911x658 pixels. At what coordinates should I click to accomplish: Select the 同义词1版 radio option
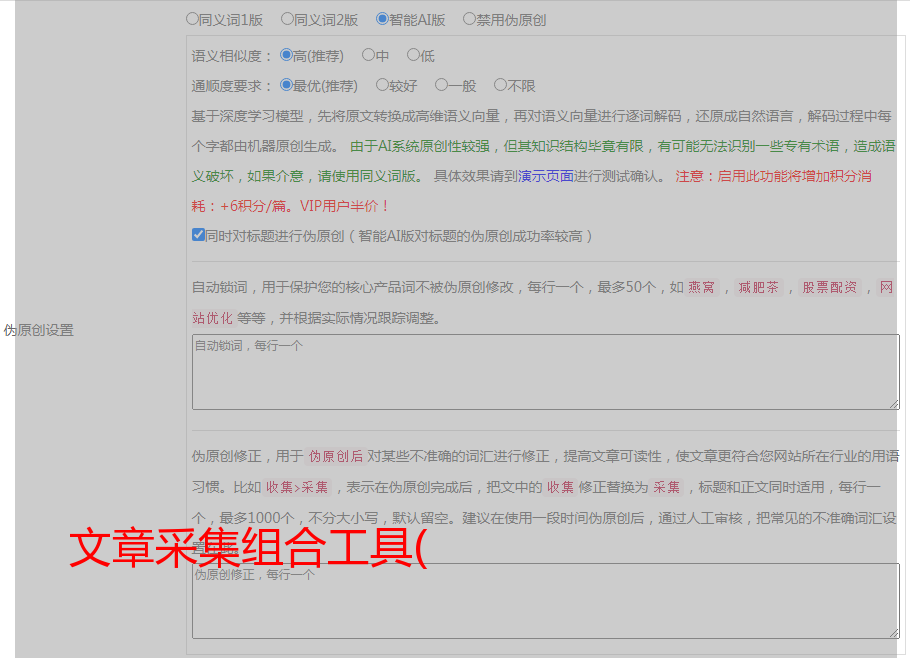193,18
